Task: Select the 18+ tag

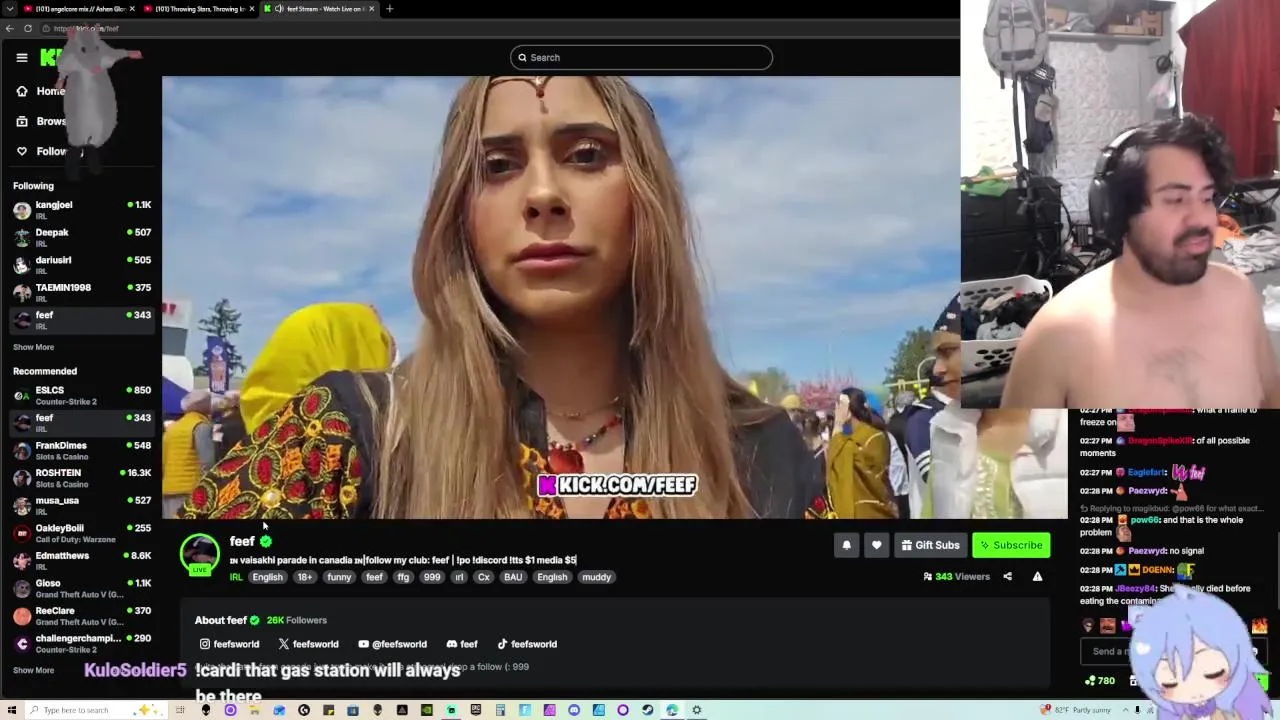Action: pos(304,577)
